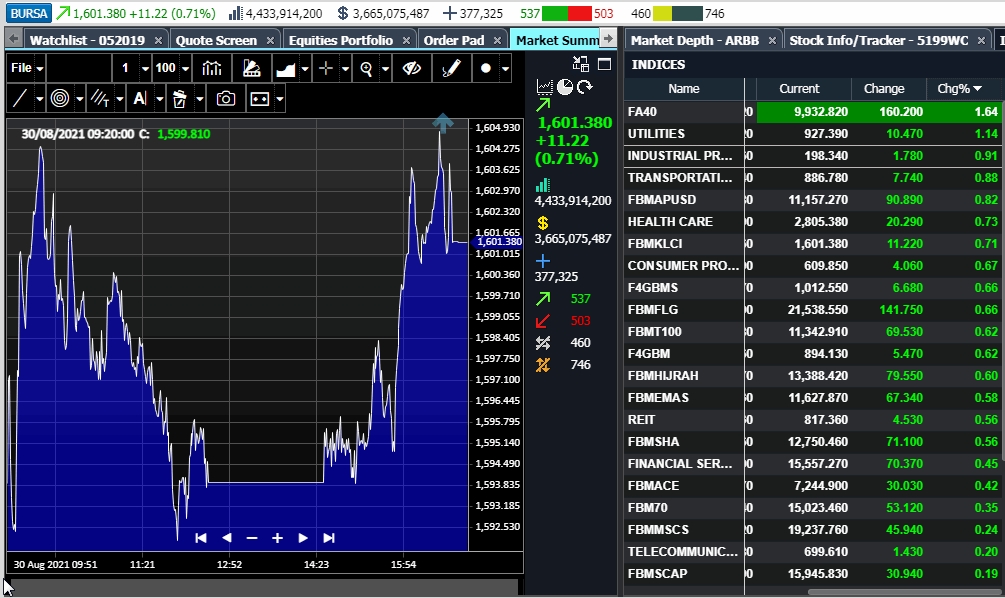Click the indices table horizontal scrollbar

tap(904, 592)
